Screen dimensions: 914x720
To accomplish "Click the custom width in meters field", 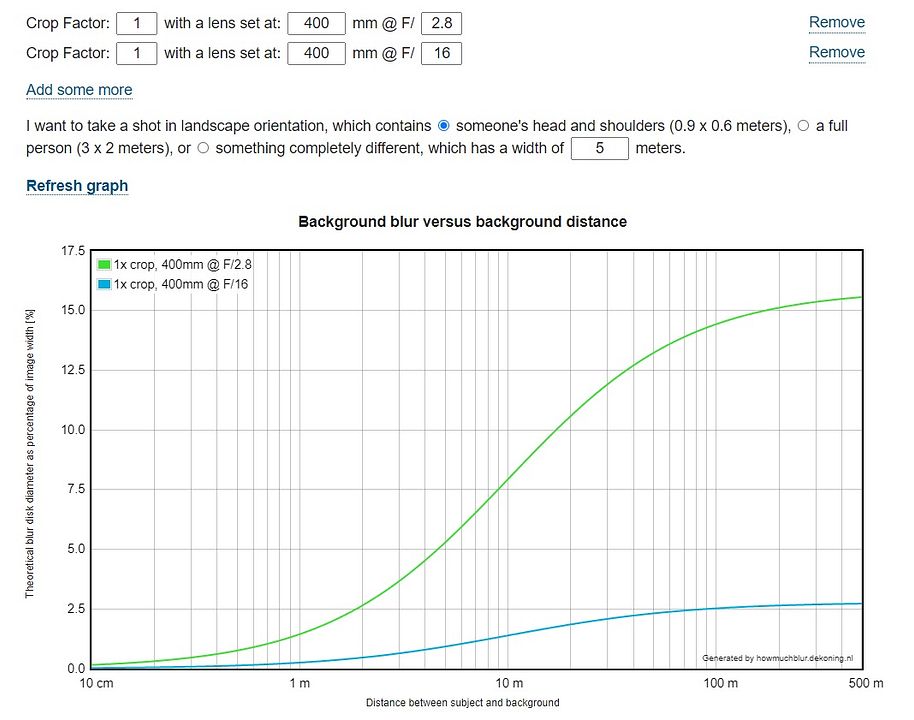I will [x=599, y=148].
